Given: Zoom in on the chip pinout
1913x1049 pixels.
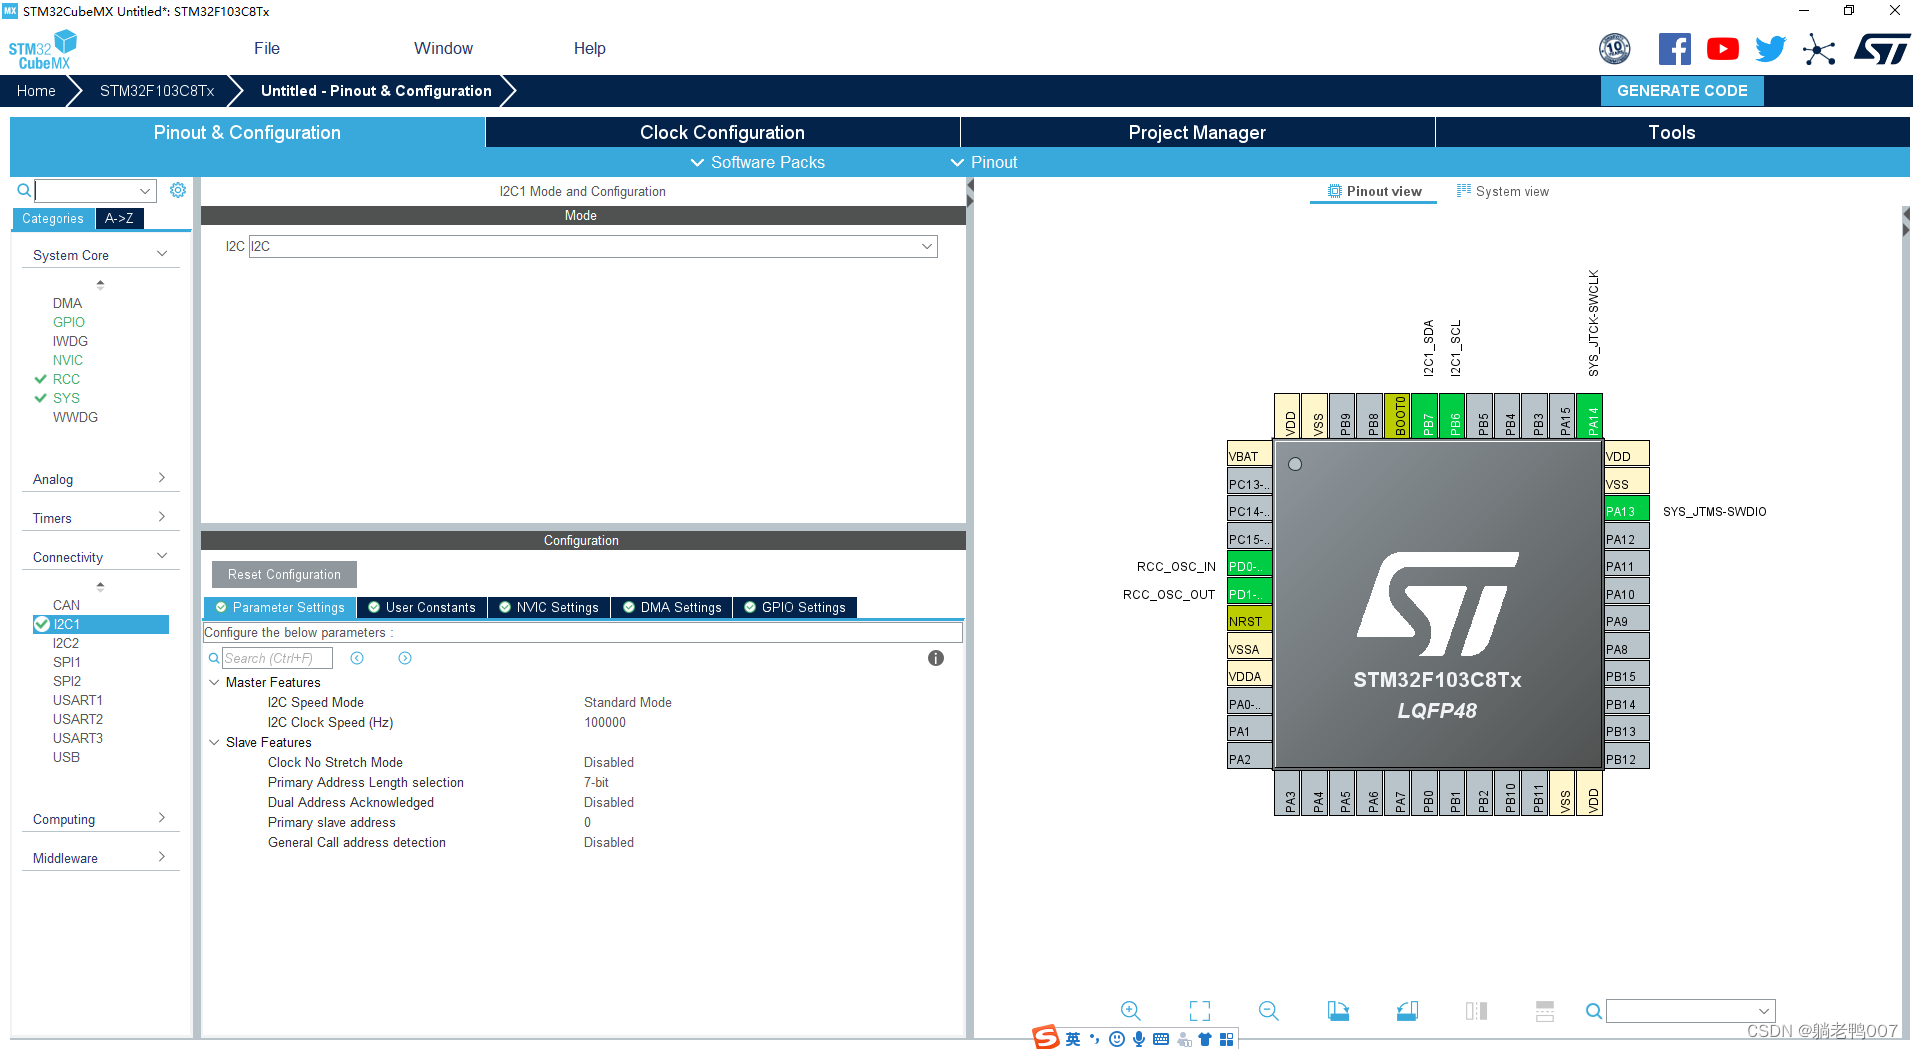Looking at the screenshot, I should [1130, 1011].
